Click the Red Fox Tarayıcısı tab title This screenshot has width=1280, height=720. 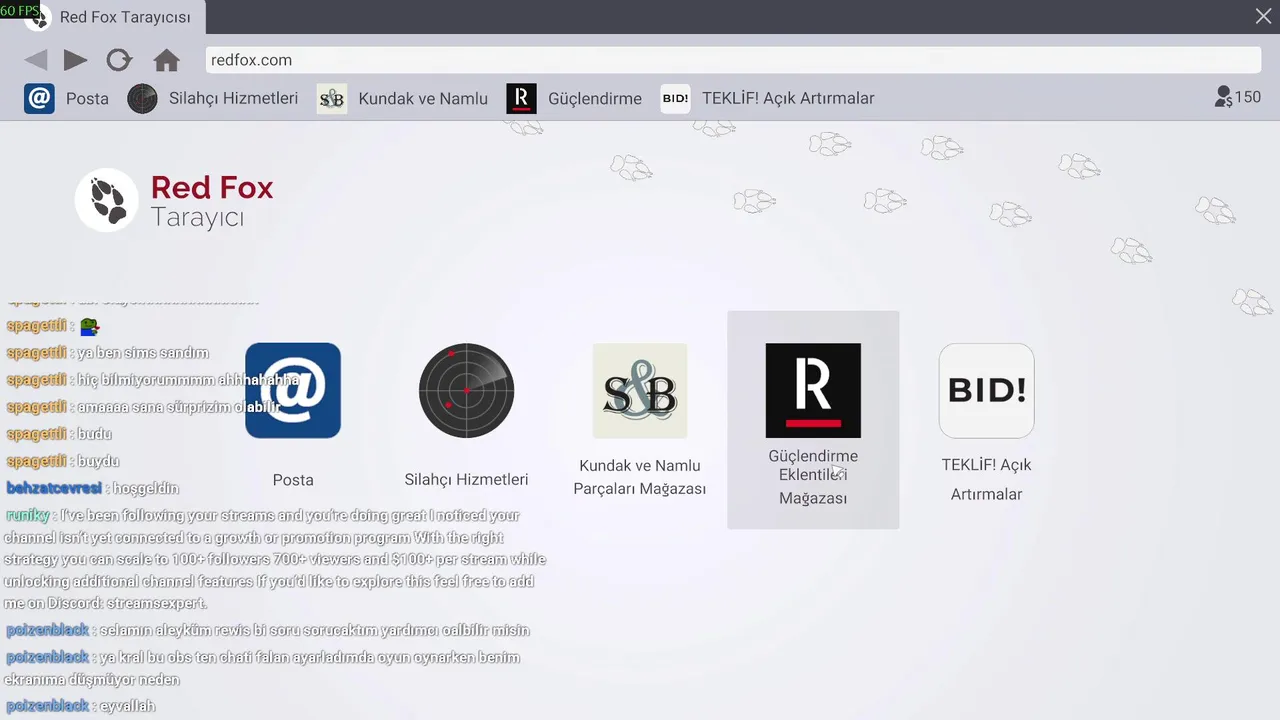click(125, 17)
